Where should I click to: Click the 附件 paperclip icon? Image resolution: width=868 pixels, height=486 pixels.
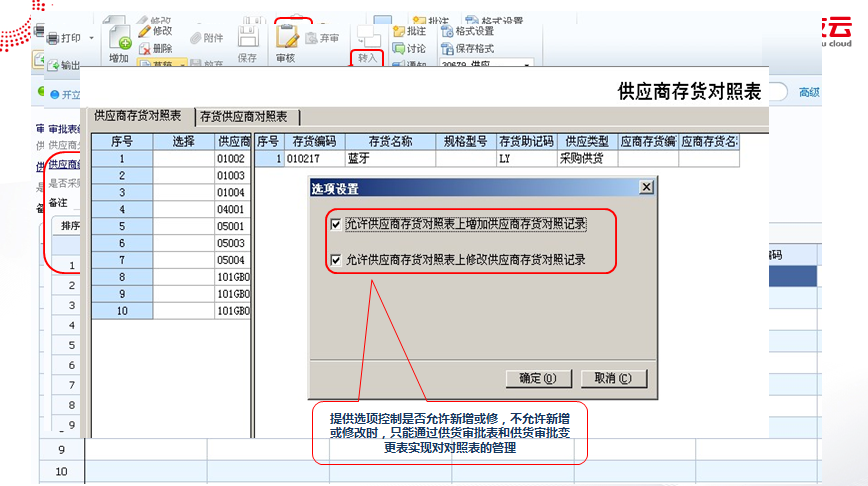195,38
